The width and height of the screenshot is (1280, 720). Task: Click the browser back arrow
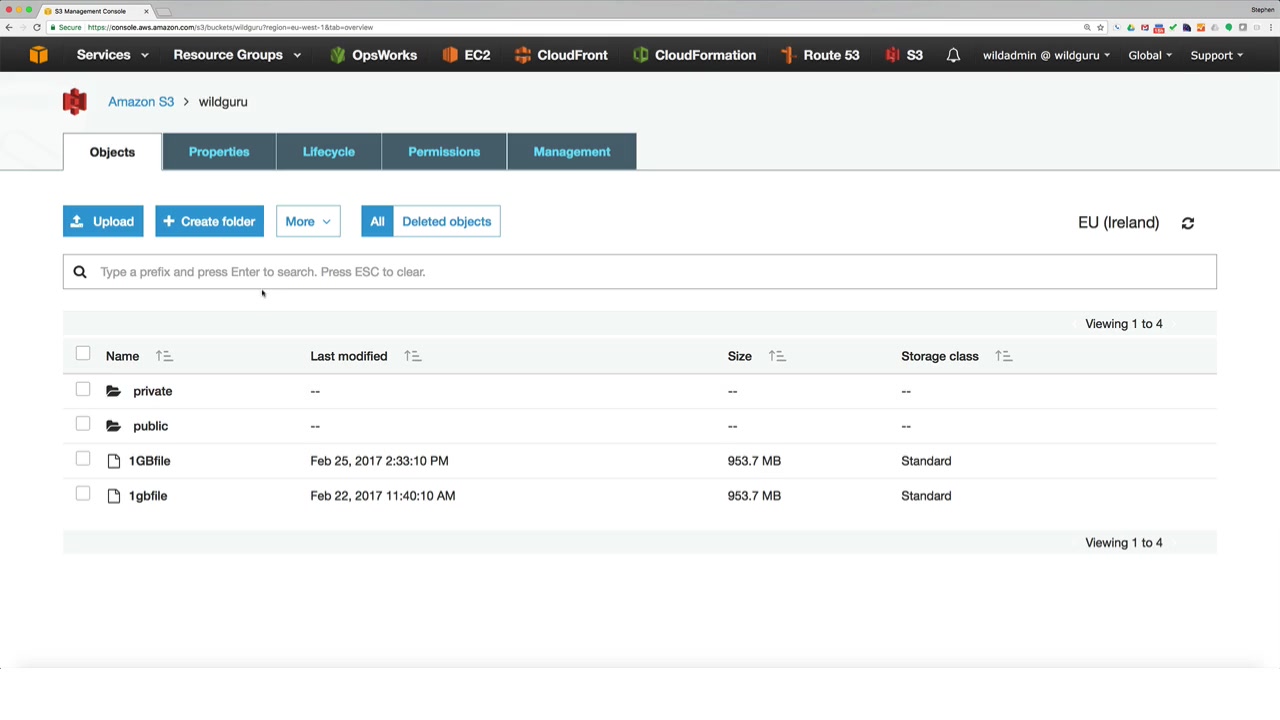tap(9, 27)
